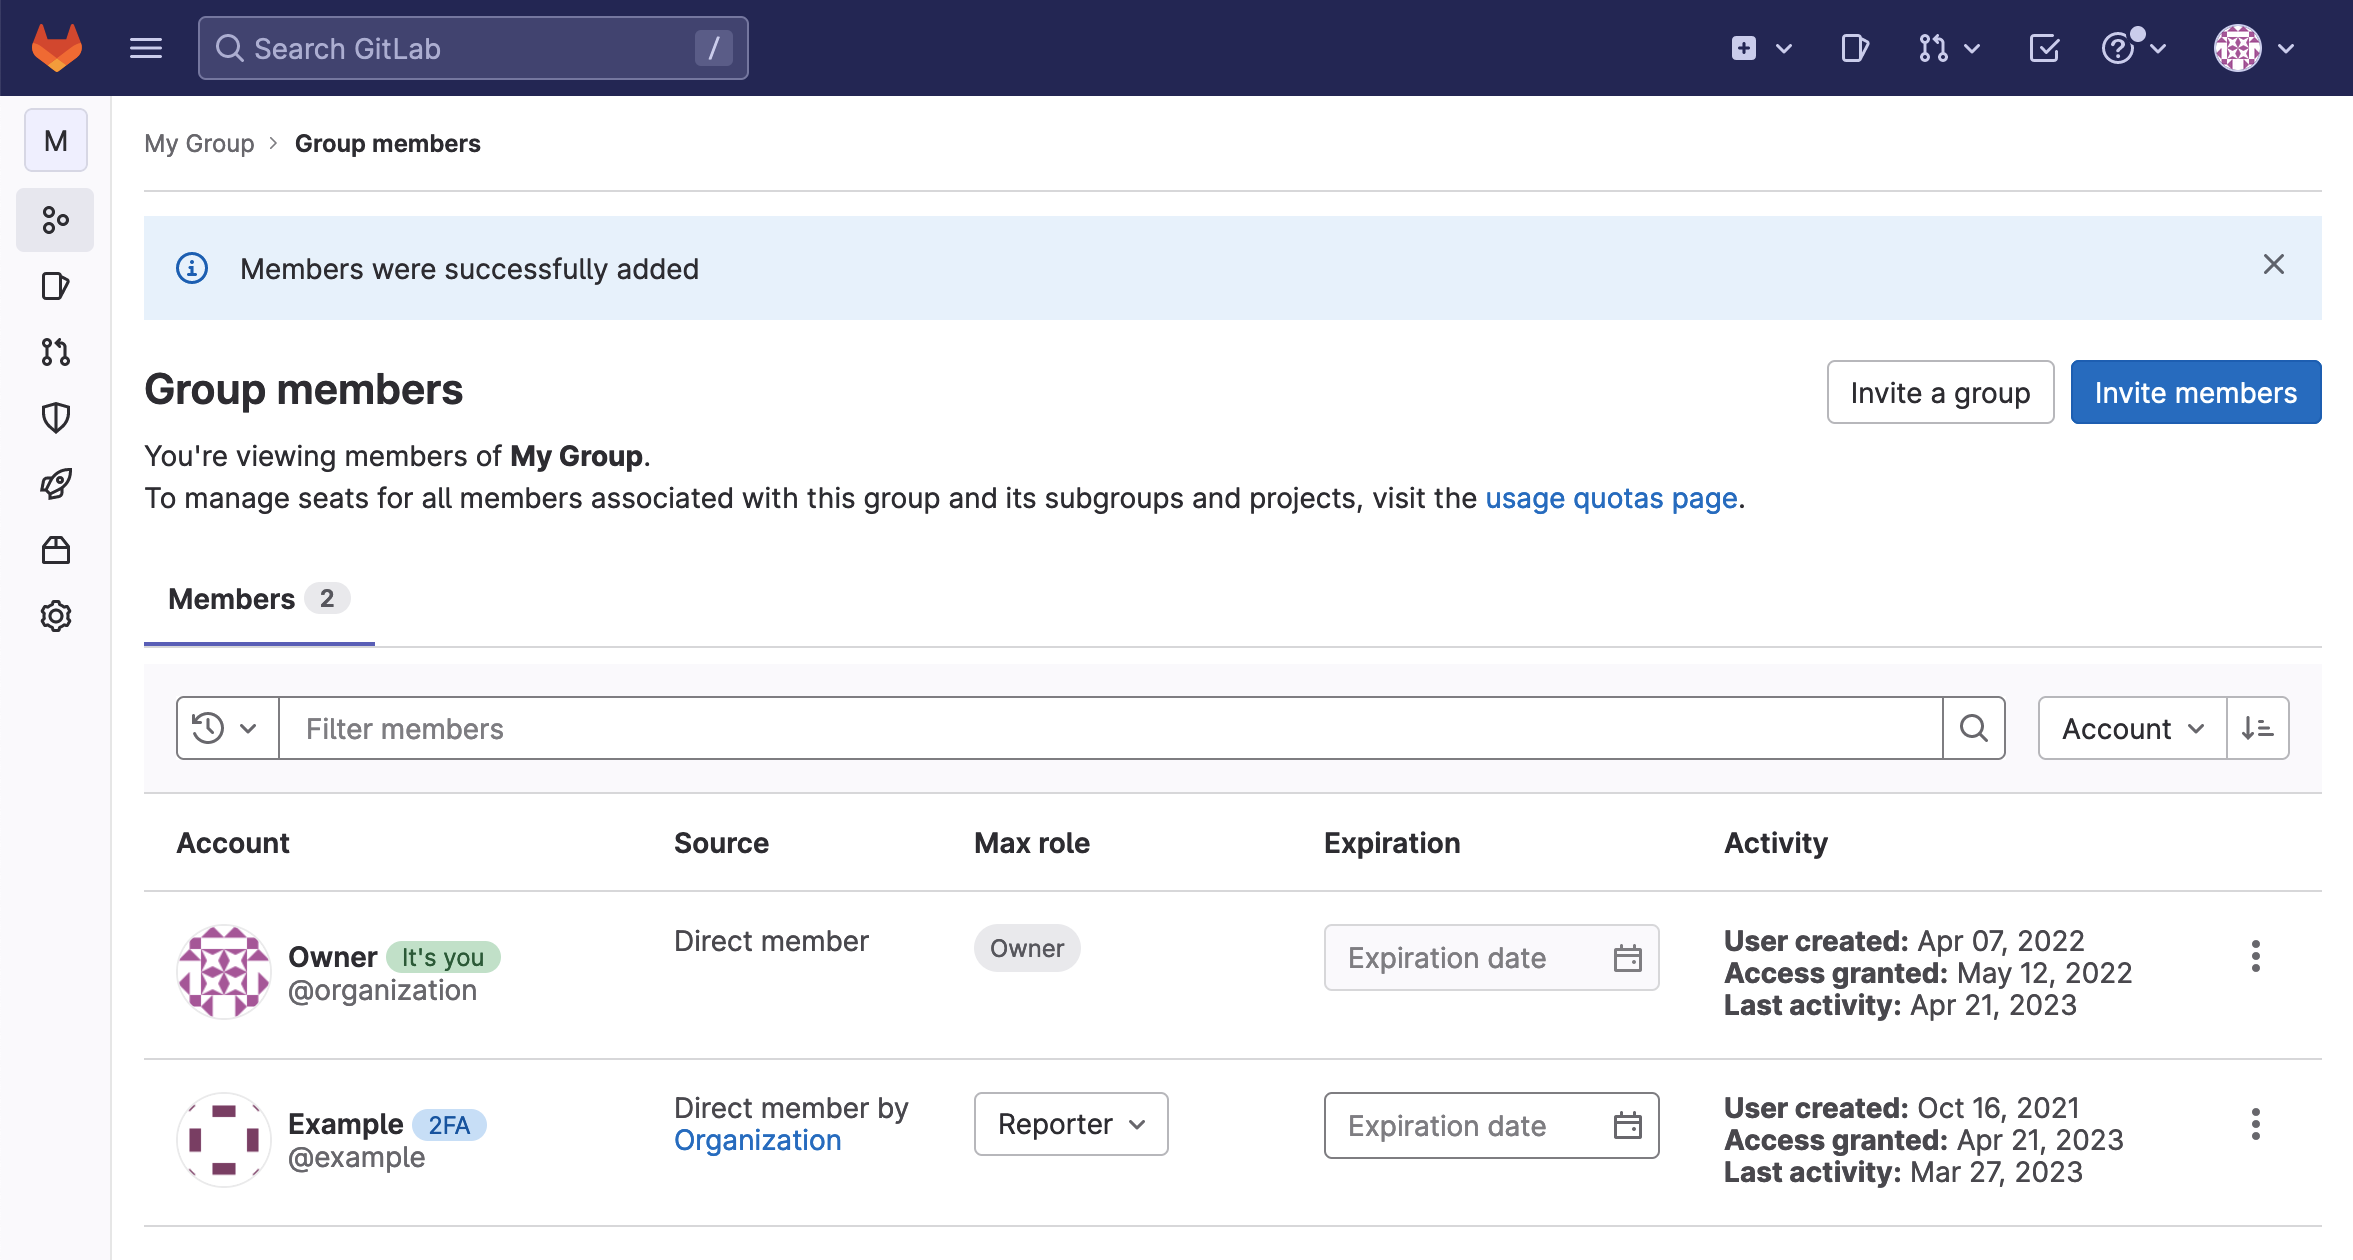
Task: Open the usage quotas page link
Action: click(x=1611, y=498)
